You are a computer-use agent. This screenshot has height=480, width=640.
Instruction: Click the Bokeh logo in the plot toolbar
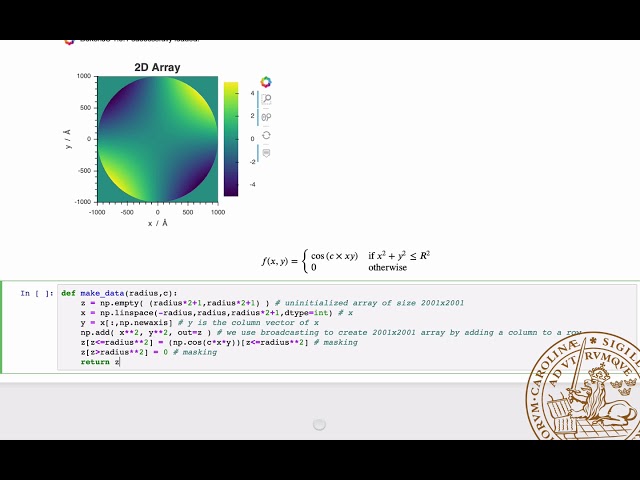tap(266, 82)
